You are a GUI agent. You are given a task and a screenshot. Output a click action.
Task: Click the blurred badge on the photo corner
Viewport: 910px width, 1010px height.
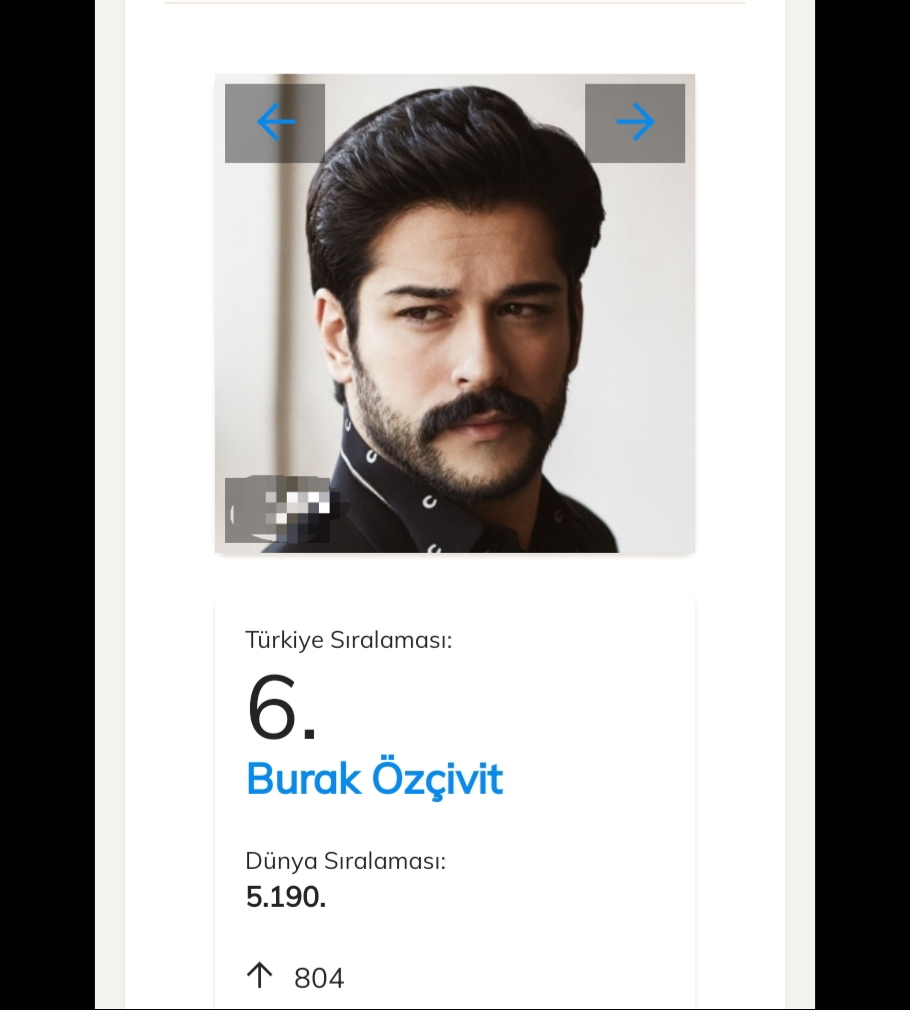278,510
